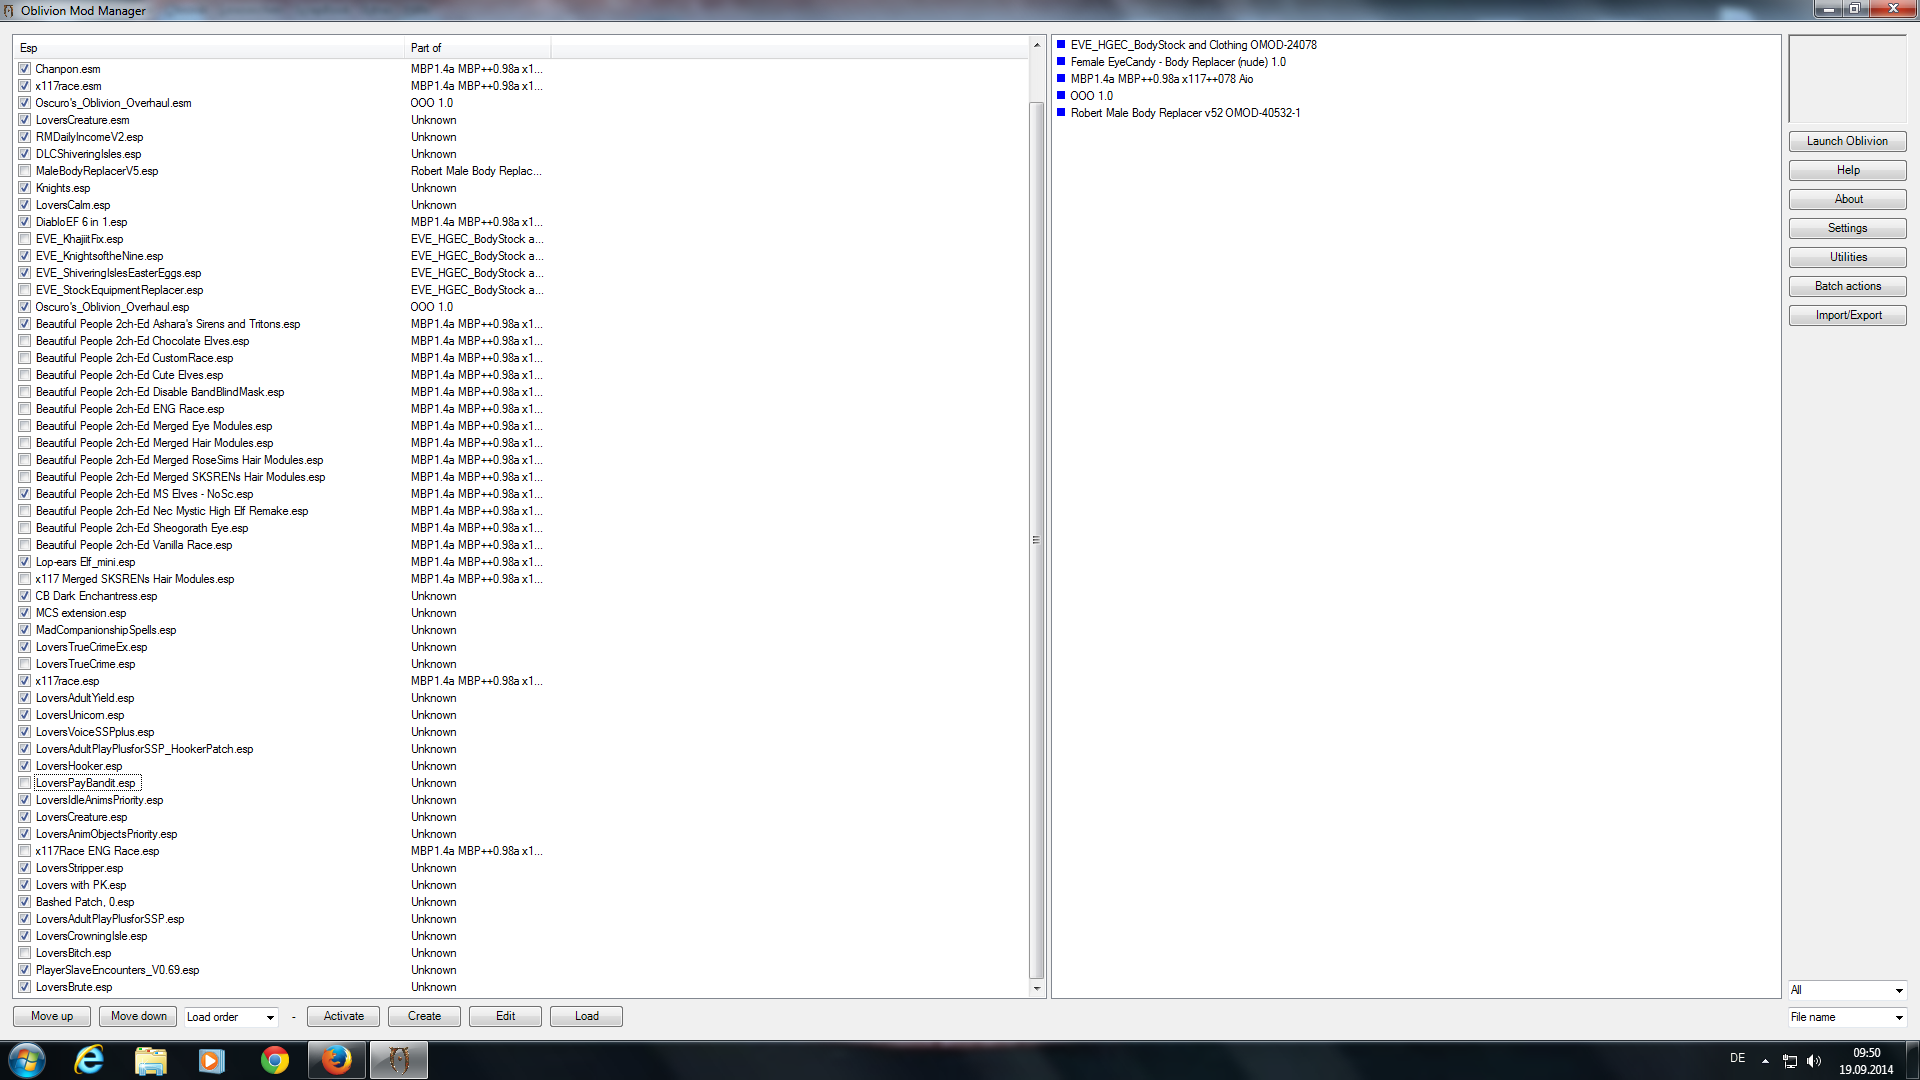1920x1080 pixels.
Task: Toggle checkbox for Beautiful People 2ch-Ed Vanilla Race.esp
Action: pos(26,545)
